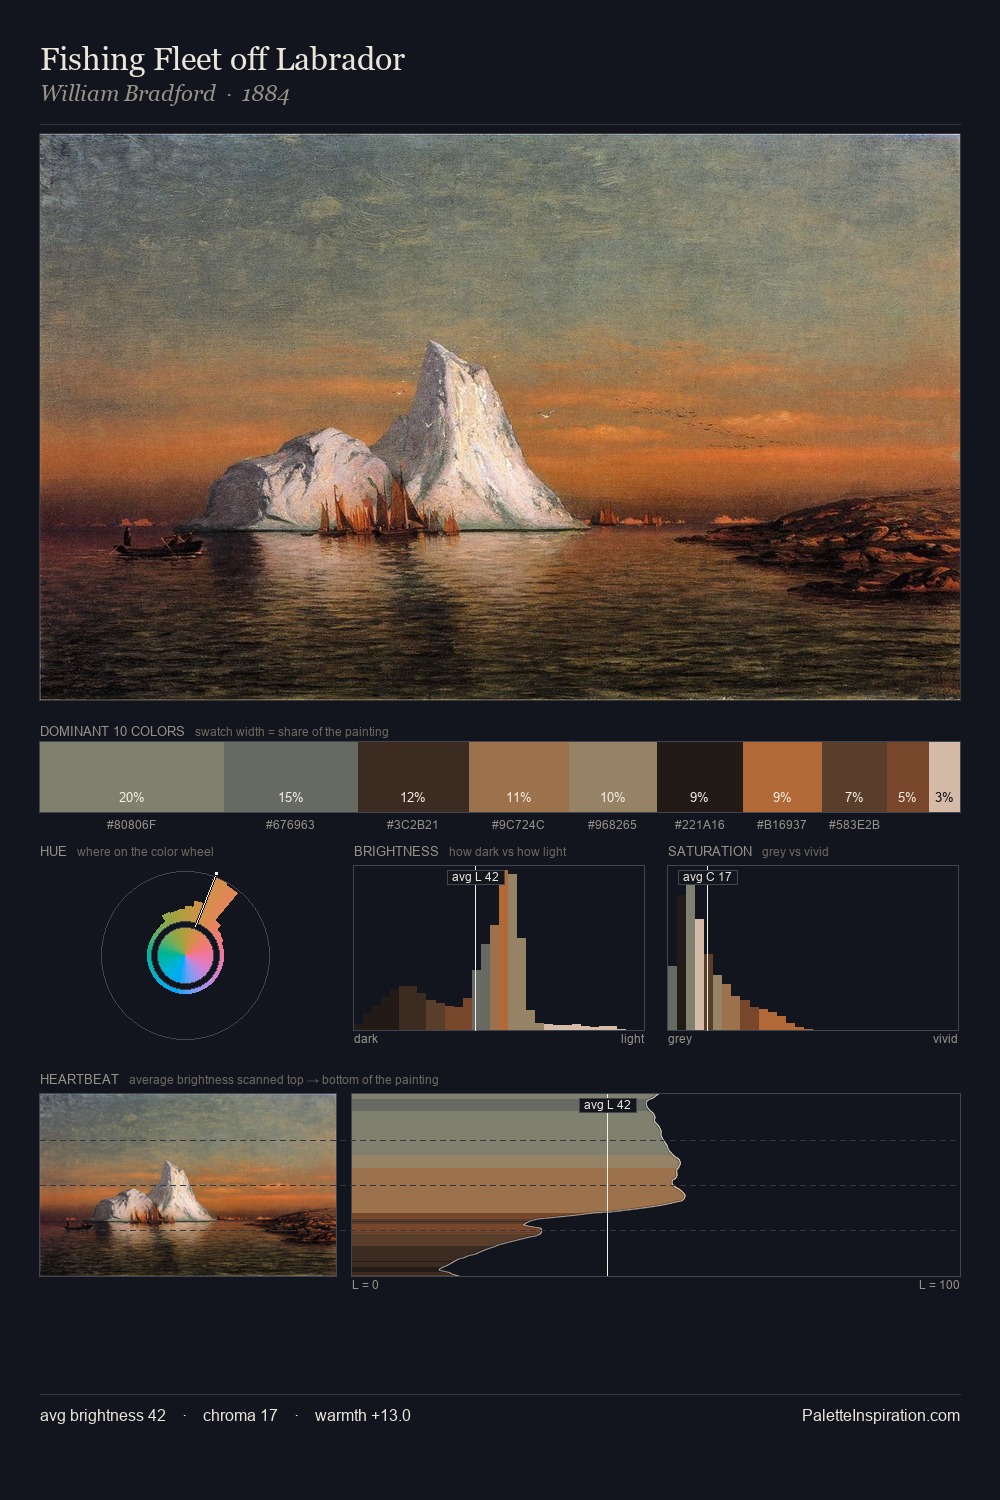This screenshot has height=1500, width=1000.
Task: Click the HUE section heading
Action: 53,851
